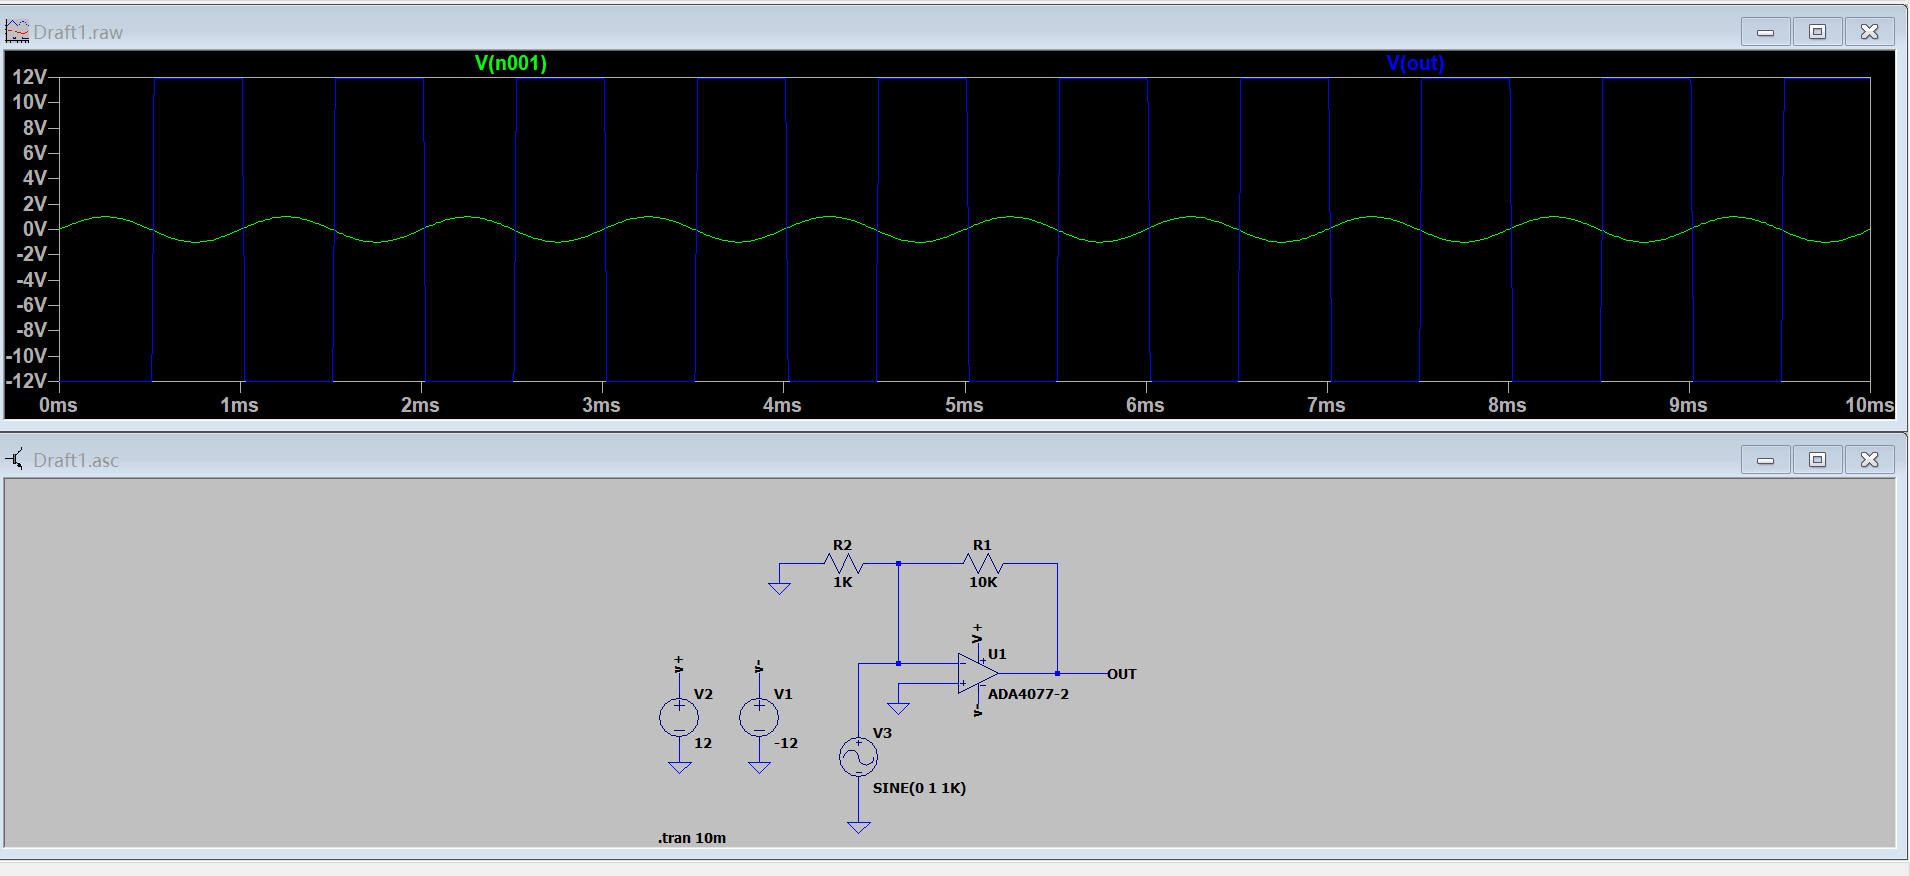Click the ground symbol left of R2
This screenshot has height=876, width=1910.
pos(779,588)
